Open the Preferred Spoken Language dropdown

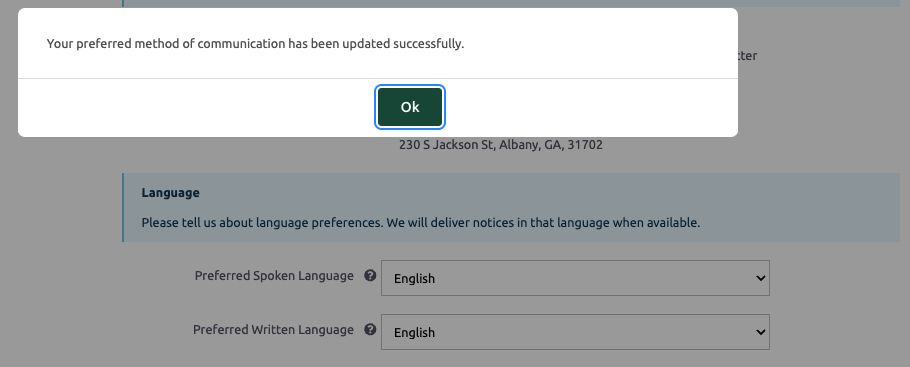tap(575, 278)
